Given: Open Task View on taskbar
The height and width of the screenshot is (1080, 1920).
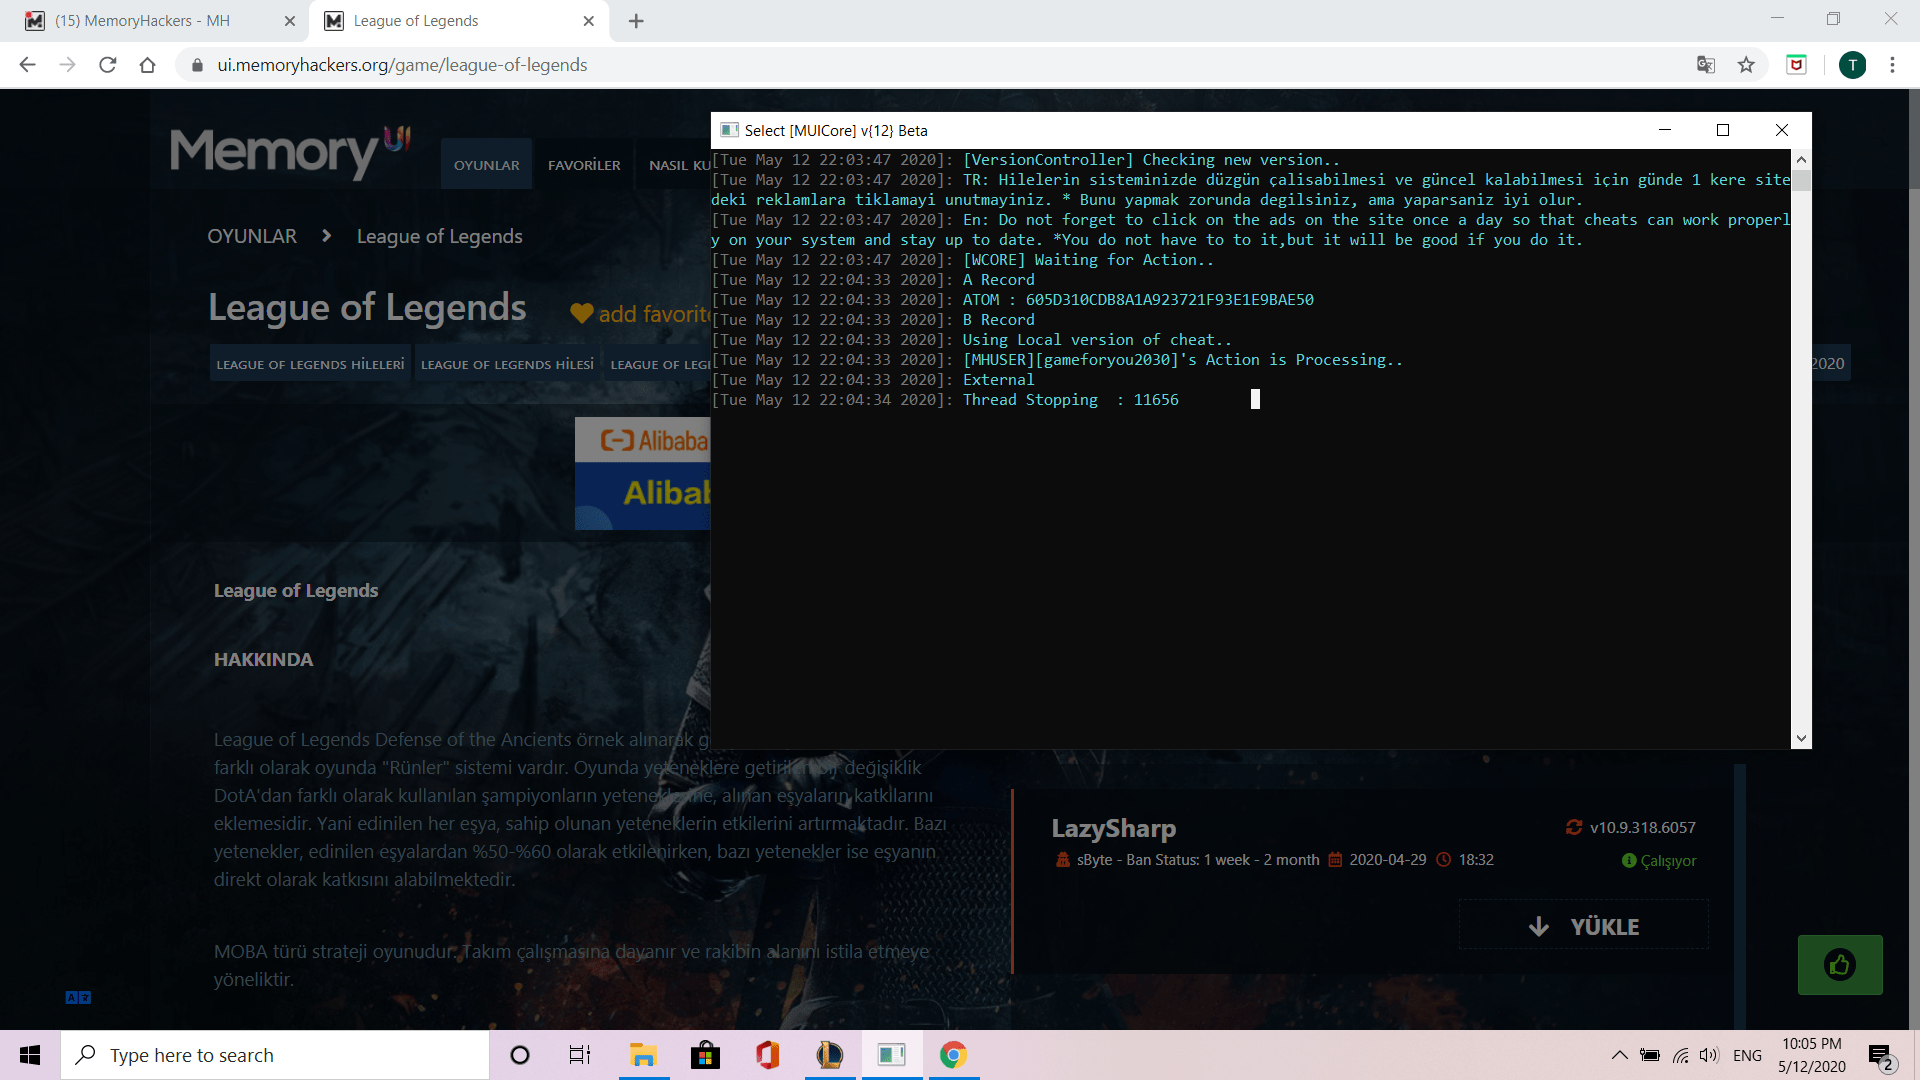Looking at the screenshot, I should coord(580,1055).
